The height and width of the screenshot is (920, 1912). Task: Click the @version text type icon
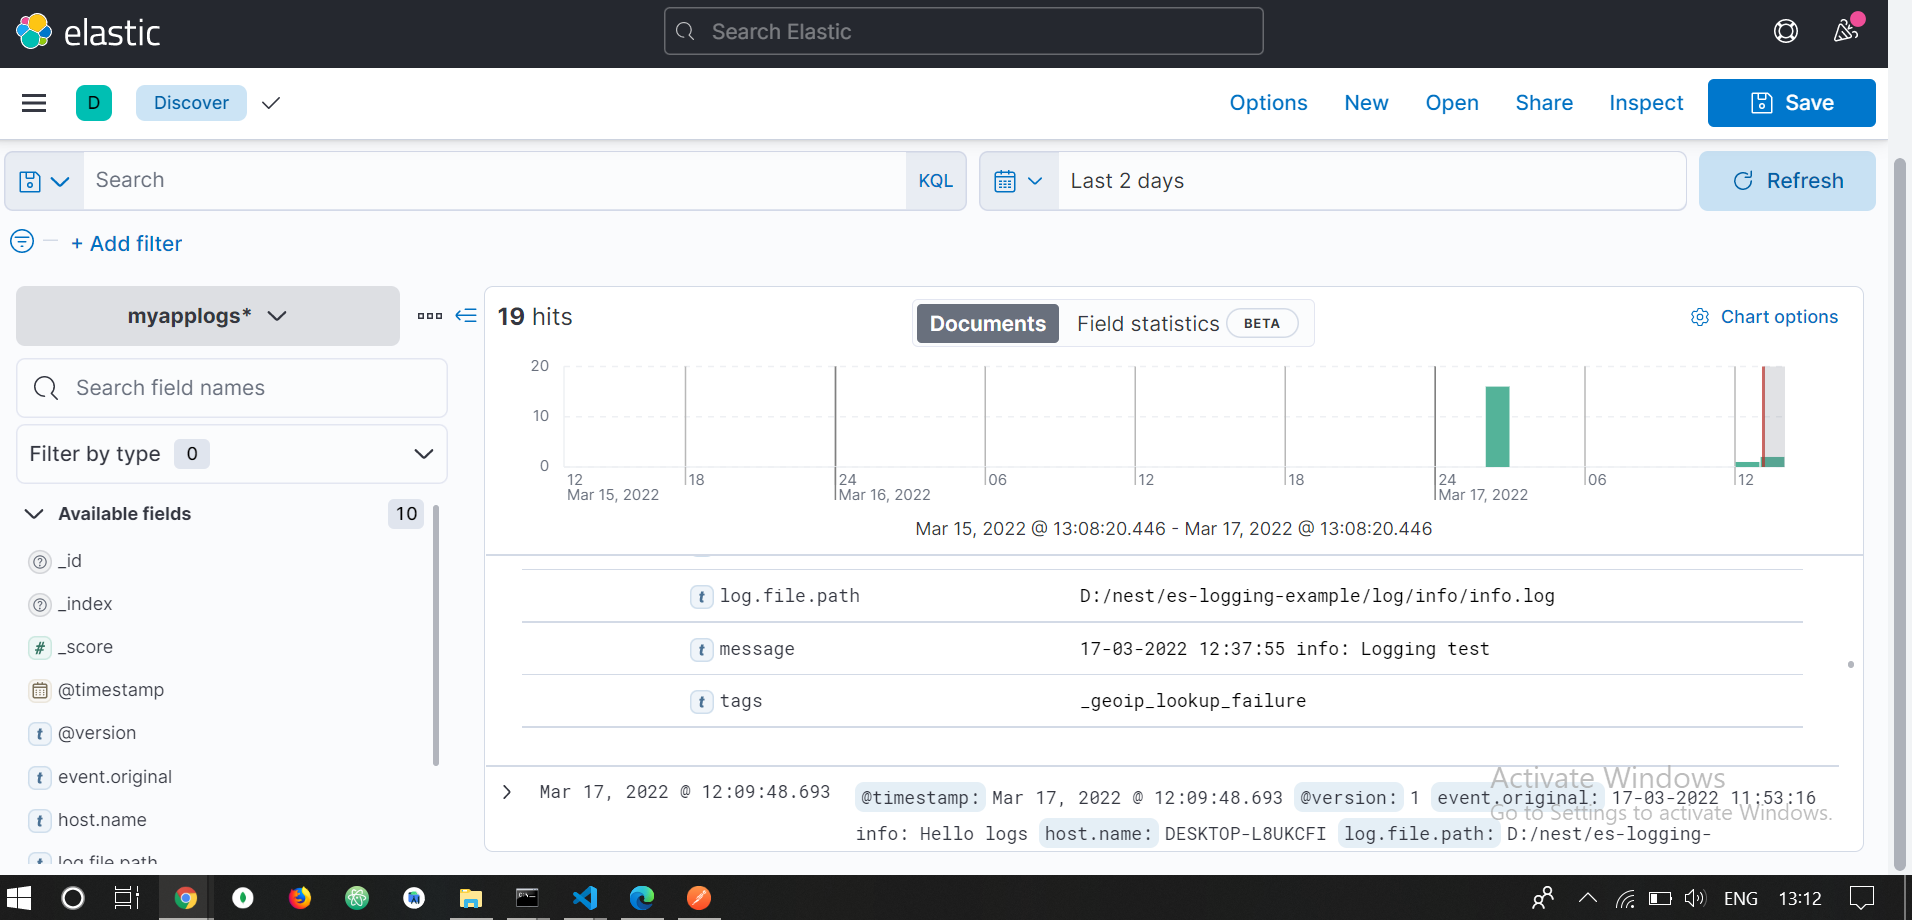coord(40,734)
